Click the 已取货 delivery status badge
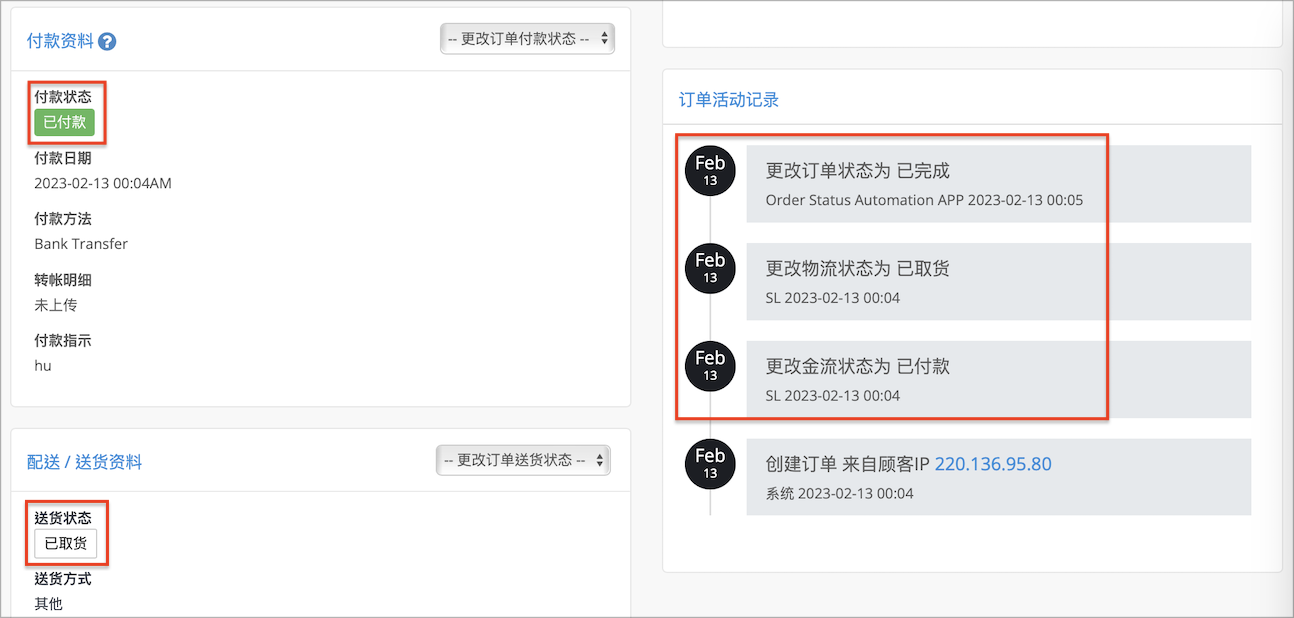This screenshot has height=618, width=1294. 65,544
